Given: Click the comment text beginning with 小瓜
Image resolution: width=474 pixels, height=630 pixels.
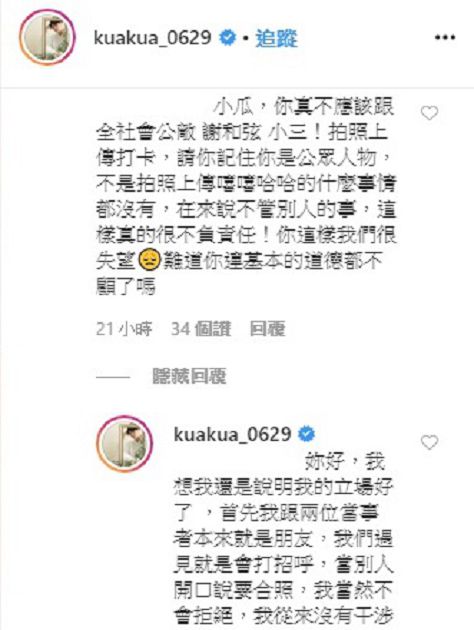Looking at the screenshot, I should (x=246, y=196).
